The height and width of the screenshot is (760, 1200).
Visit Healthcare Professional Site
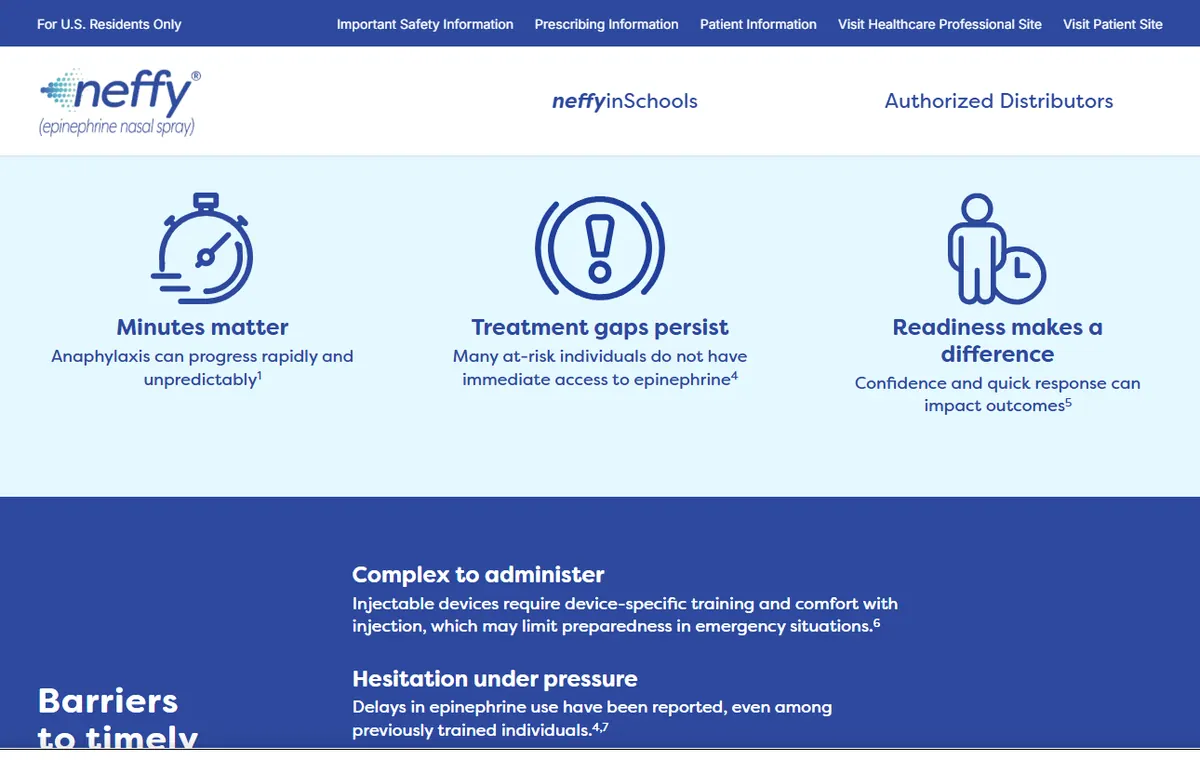(940, 24)
